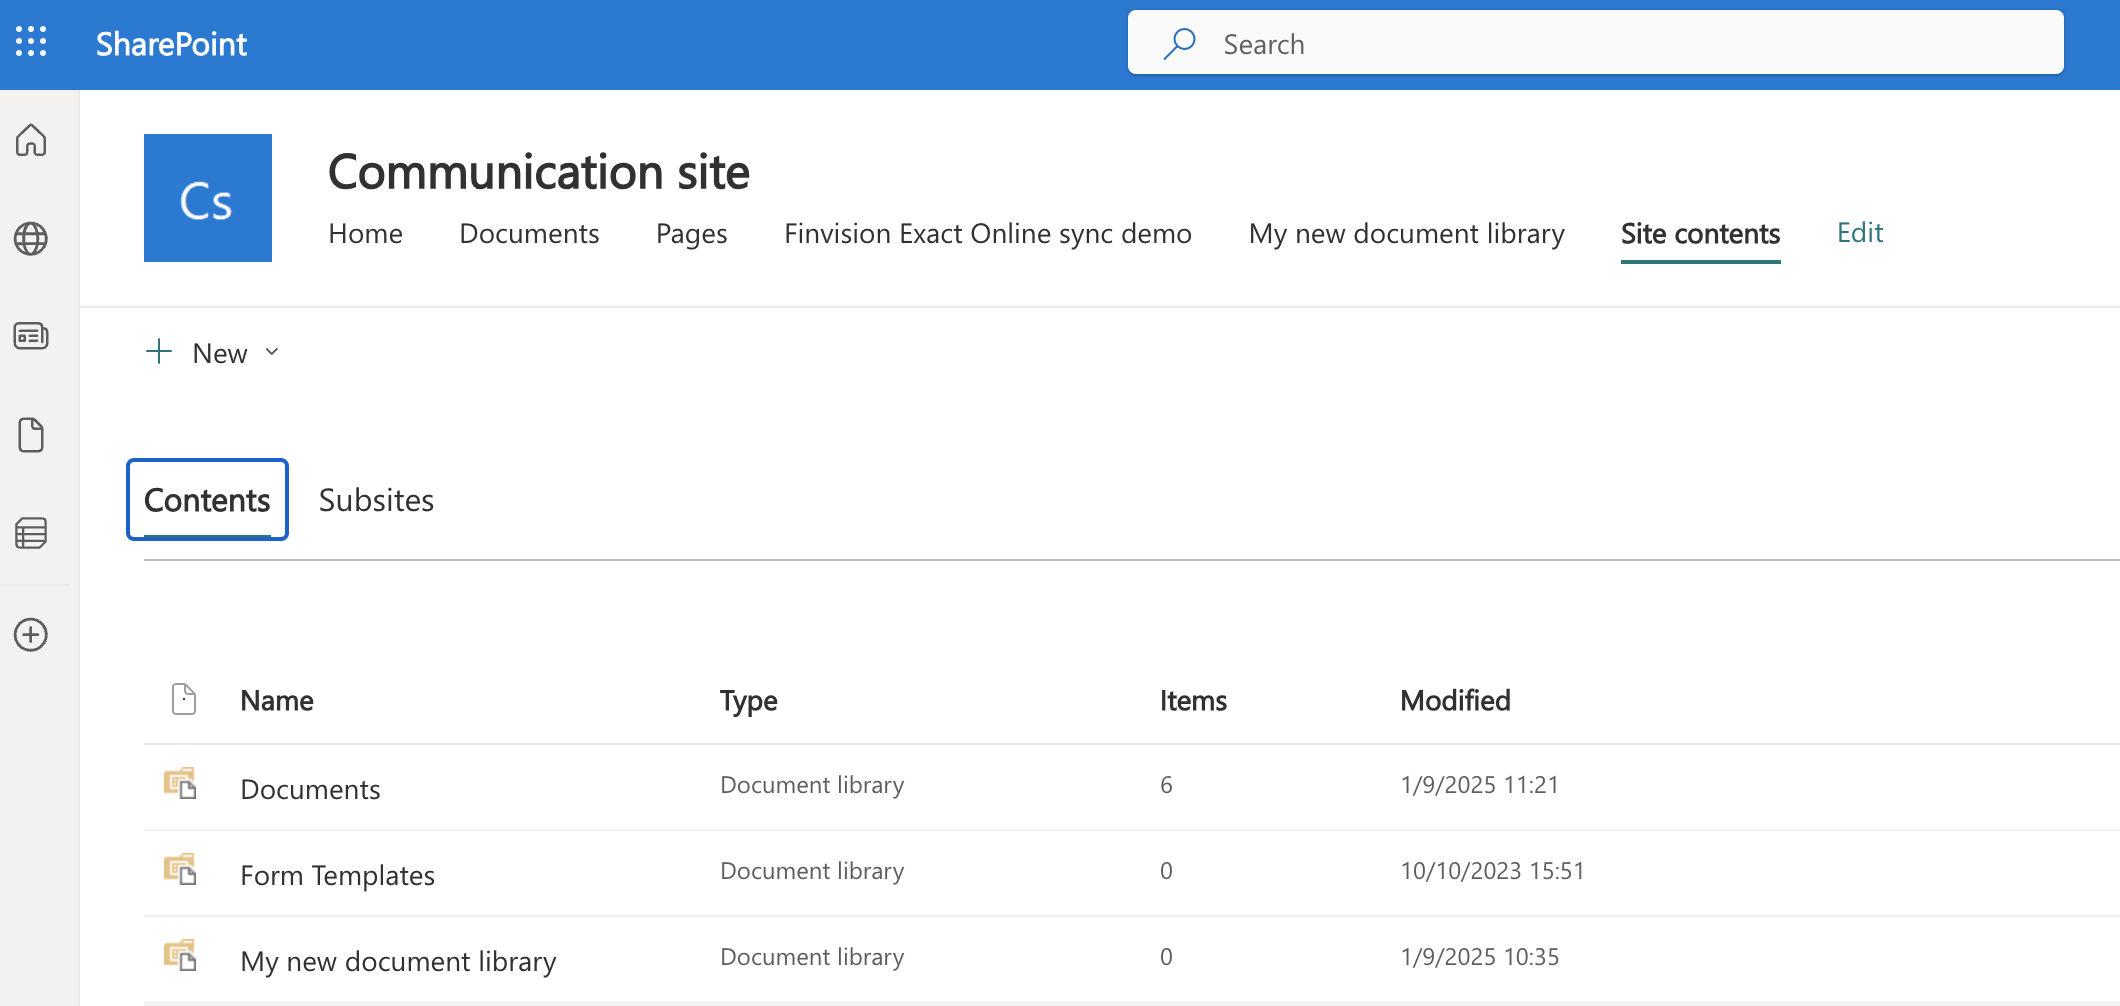Open Documents in site navigation
This screenshot has width=2120, height=1006.
pyautogui.click(x=529, y=234)
